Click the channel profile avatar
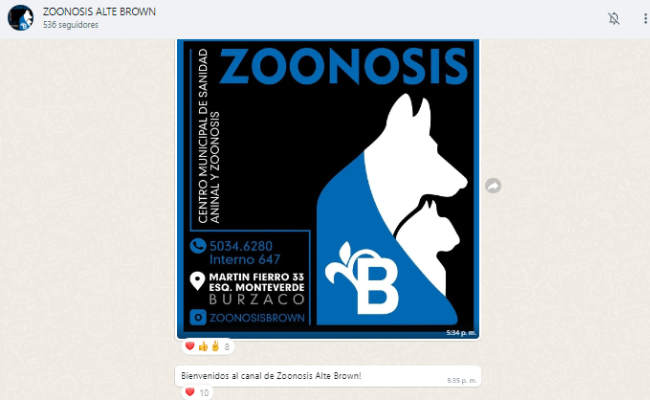650x400 pixels. click(x=20, y=18)
